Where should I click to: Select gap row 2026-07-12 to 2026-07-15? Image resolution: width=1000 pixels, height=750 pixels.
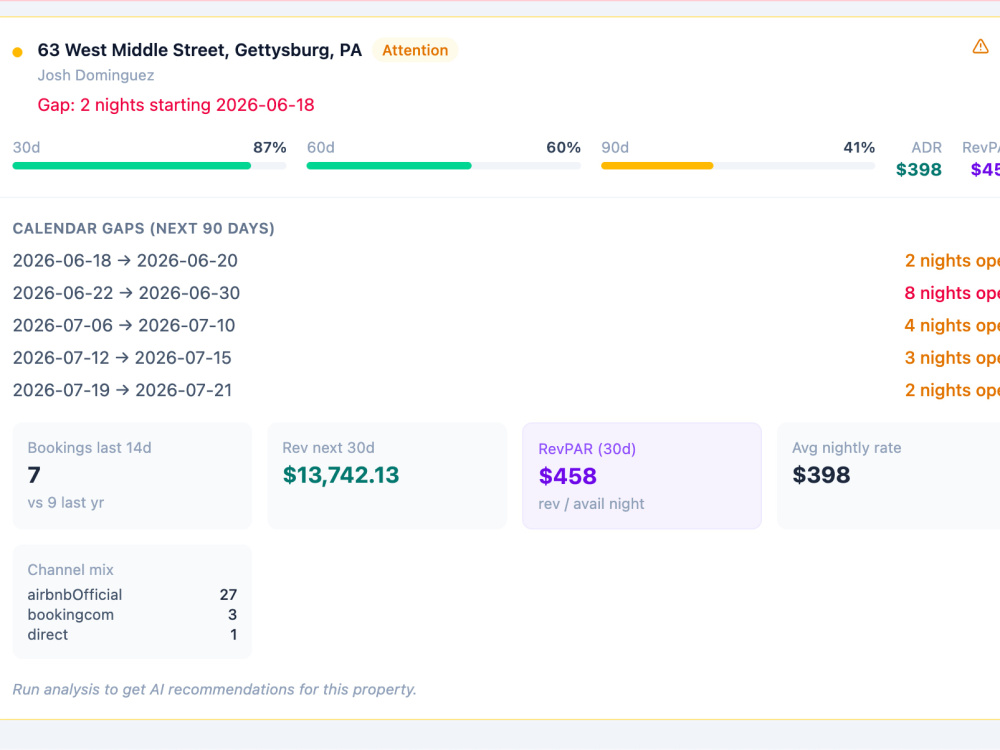tap(506, 358)
